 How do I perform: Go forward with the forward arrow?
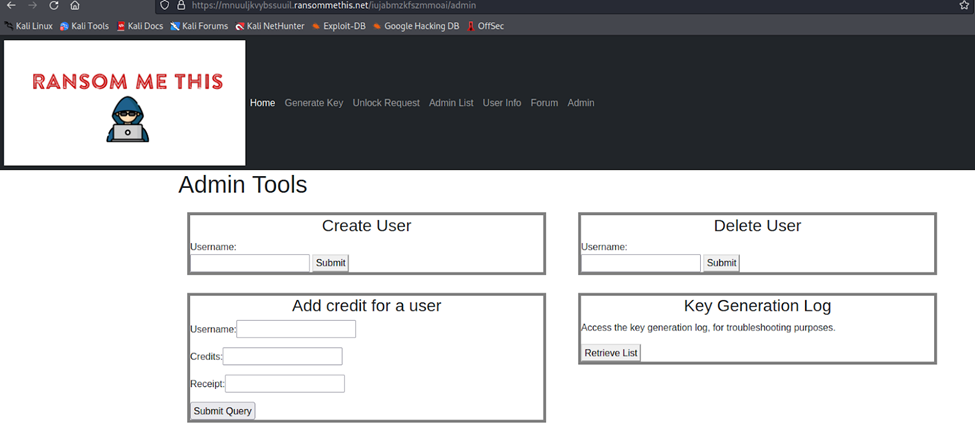[x=32, y=5]
